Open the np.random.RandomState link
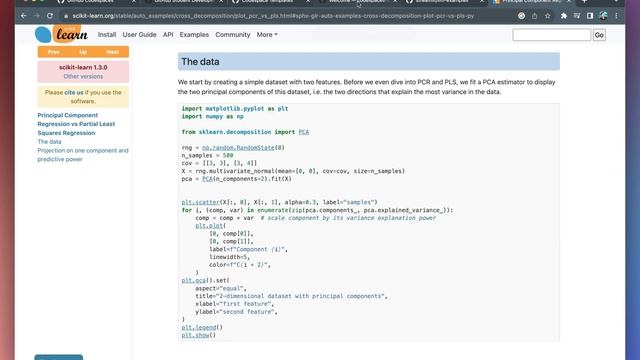 click(238, 147)
